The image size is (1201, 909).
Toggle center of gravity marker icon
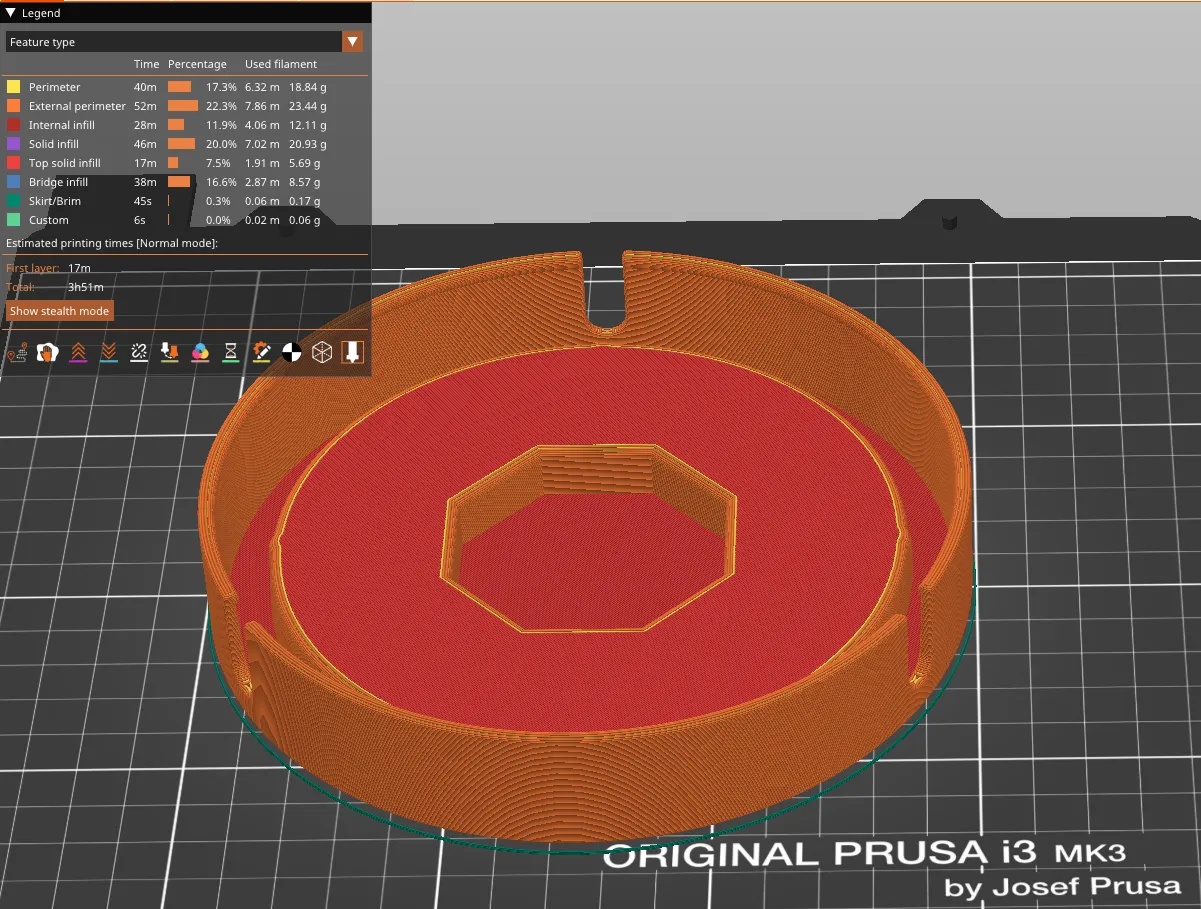[291, 352]
